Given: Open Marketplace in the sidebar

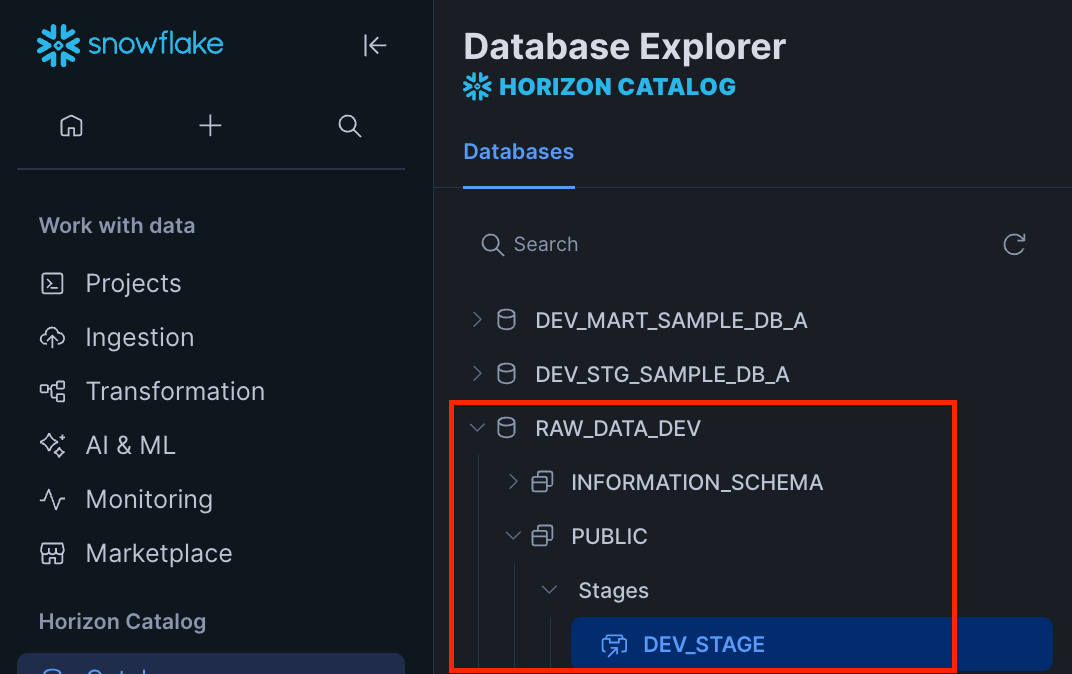Looking at the screenshot, I should pyautogui.click(x=158, y=554).
